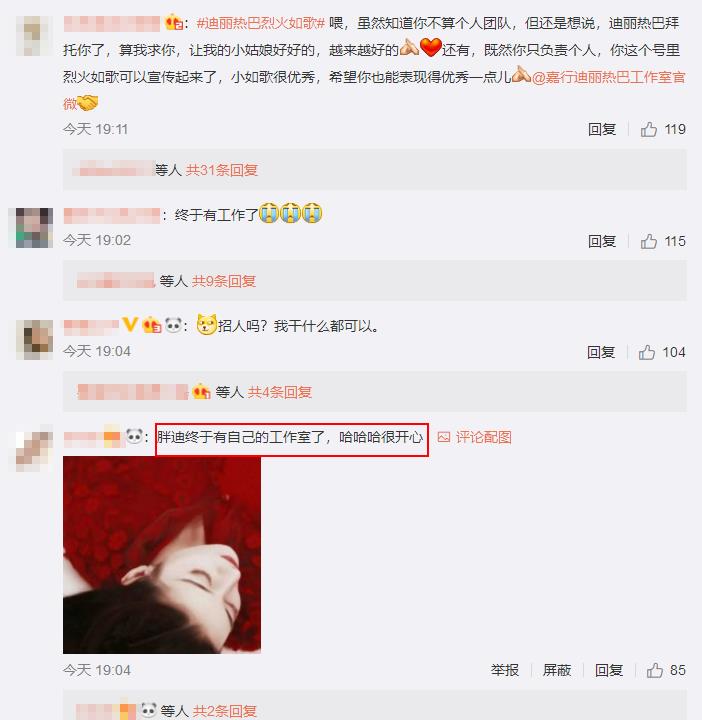Like the 终于有工作了 comment
The width and height of the screenshot is (702, 720).
click(x=649, y=241)
